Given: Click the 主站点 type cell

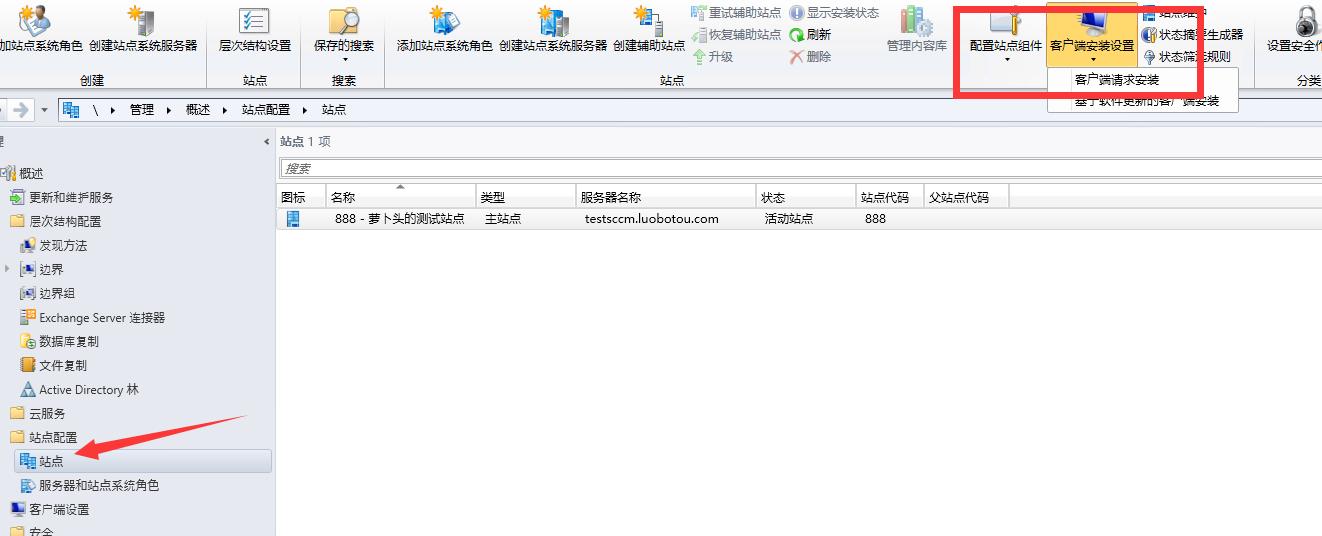Looking at the screenshot, I should coord(502,219).
